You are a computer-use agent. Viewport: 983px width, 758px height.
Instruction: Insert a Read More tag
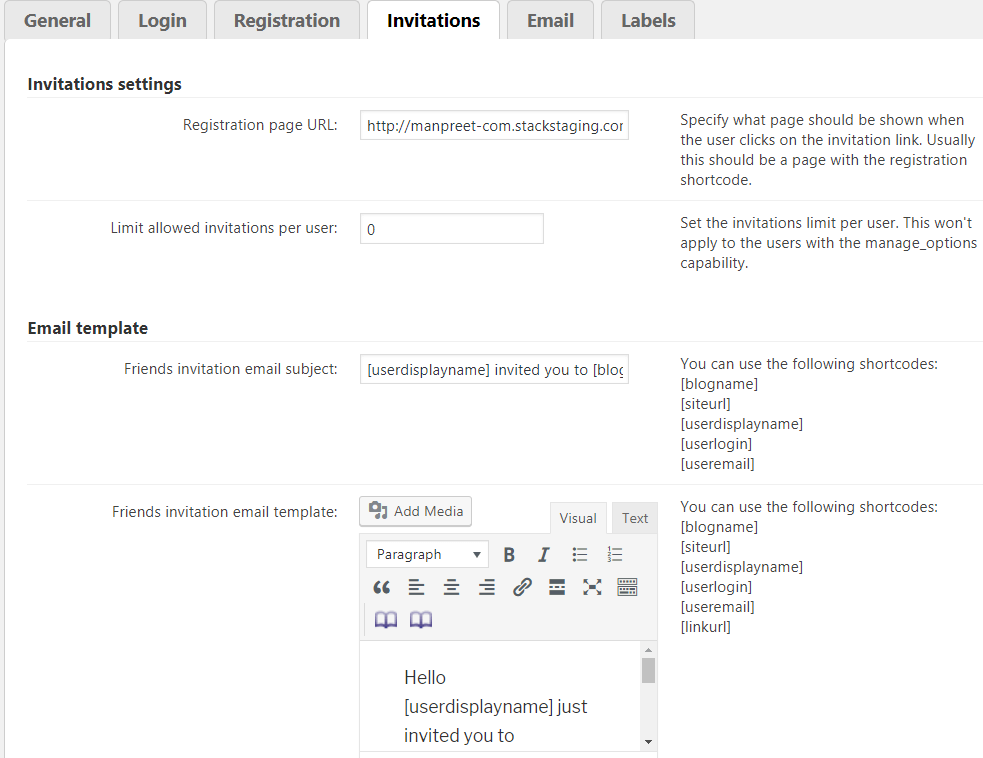557,587
